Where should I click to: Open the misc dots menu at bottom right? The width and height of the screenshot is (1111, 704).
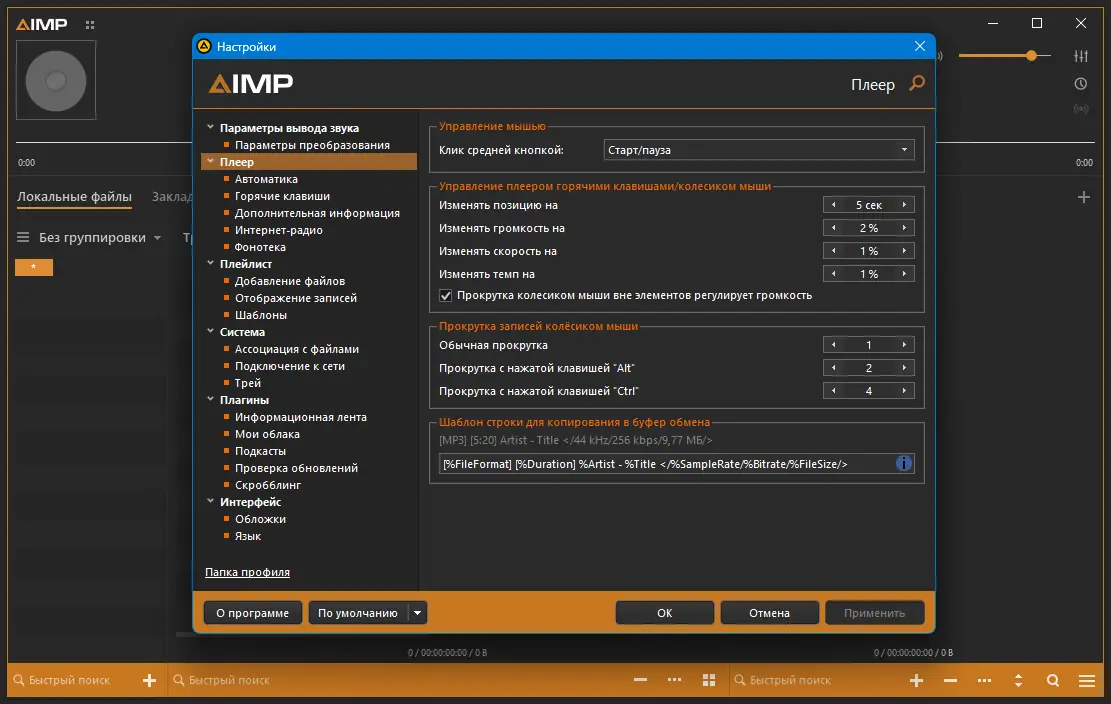[984, 680]
